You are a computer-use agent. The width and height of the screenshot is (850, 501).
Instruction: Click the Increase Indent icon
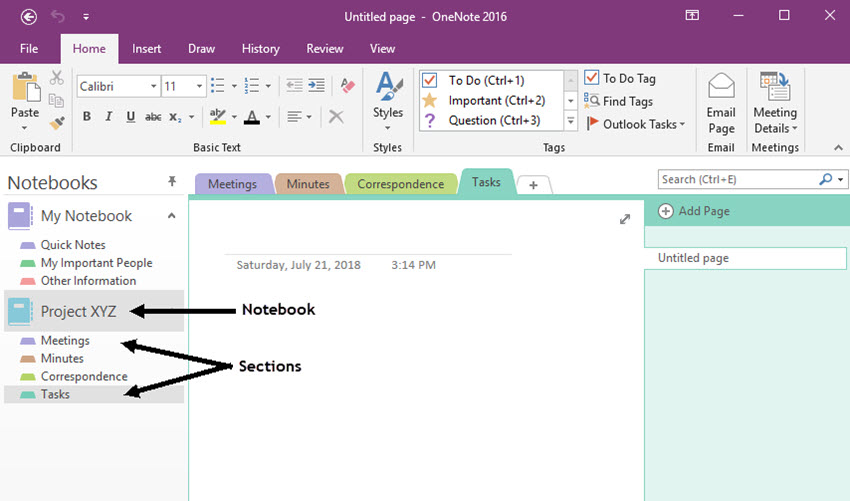pyautogui.click(x=316, y=85)
